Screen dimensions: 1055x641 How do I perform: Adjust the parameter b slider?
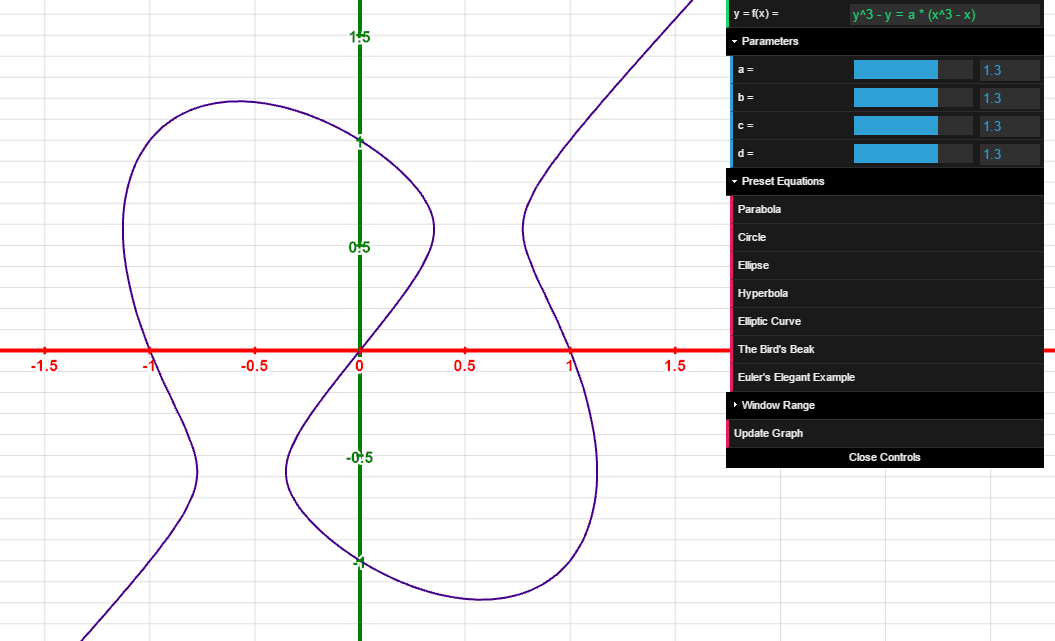tap(912, 98)
